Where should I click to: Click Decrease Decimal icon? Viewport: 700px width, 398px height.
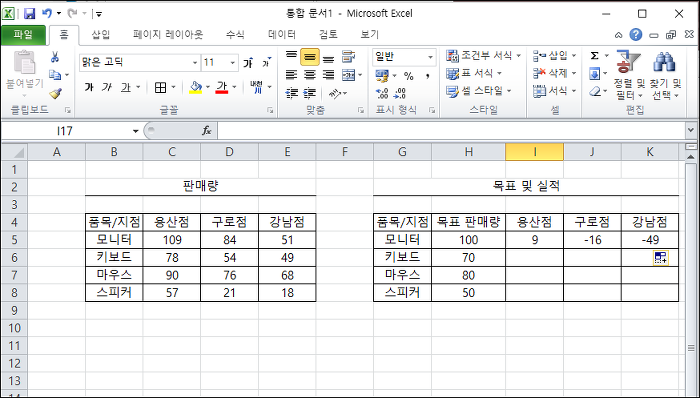400,93
